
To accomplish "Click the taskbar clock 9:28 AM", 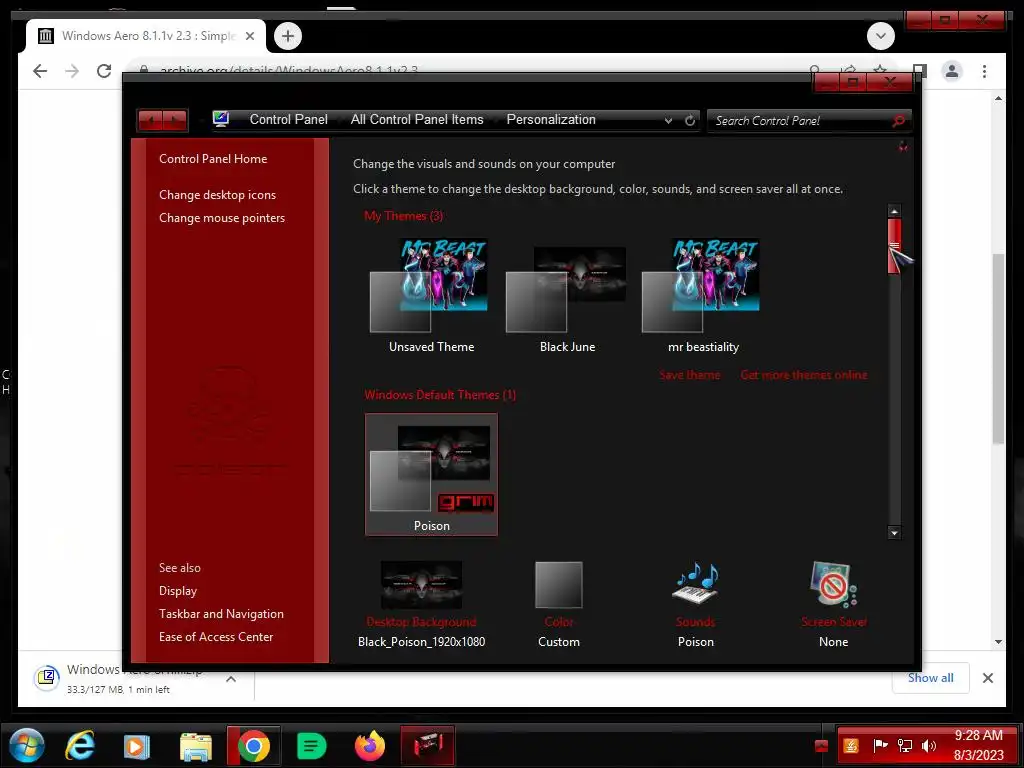I will coord(978,735).
